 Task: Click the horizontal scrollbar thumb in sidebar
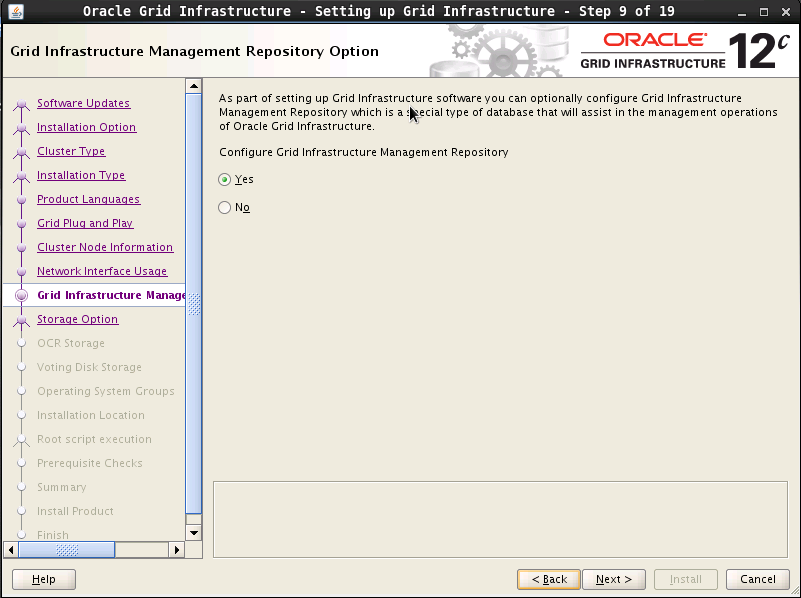[67, 549]
